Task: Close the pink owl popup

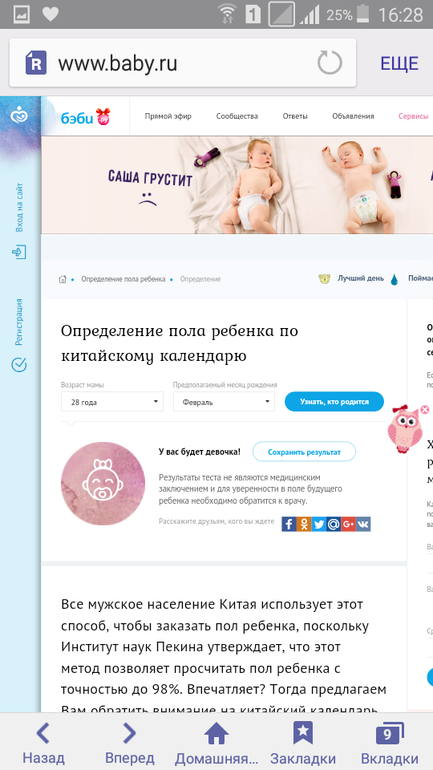Action: pos(425,410)
